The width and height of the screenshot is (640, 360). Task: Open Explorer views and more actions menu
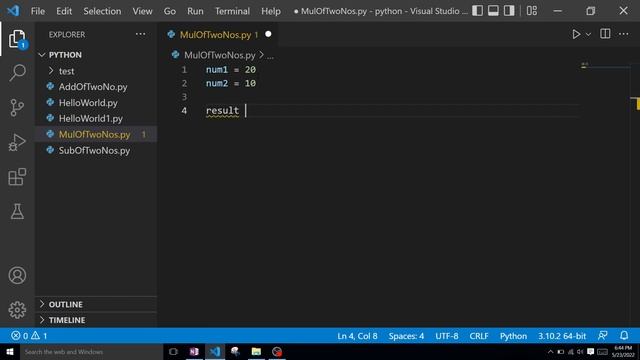(140, 34)
